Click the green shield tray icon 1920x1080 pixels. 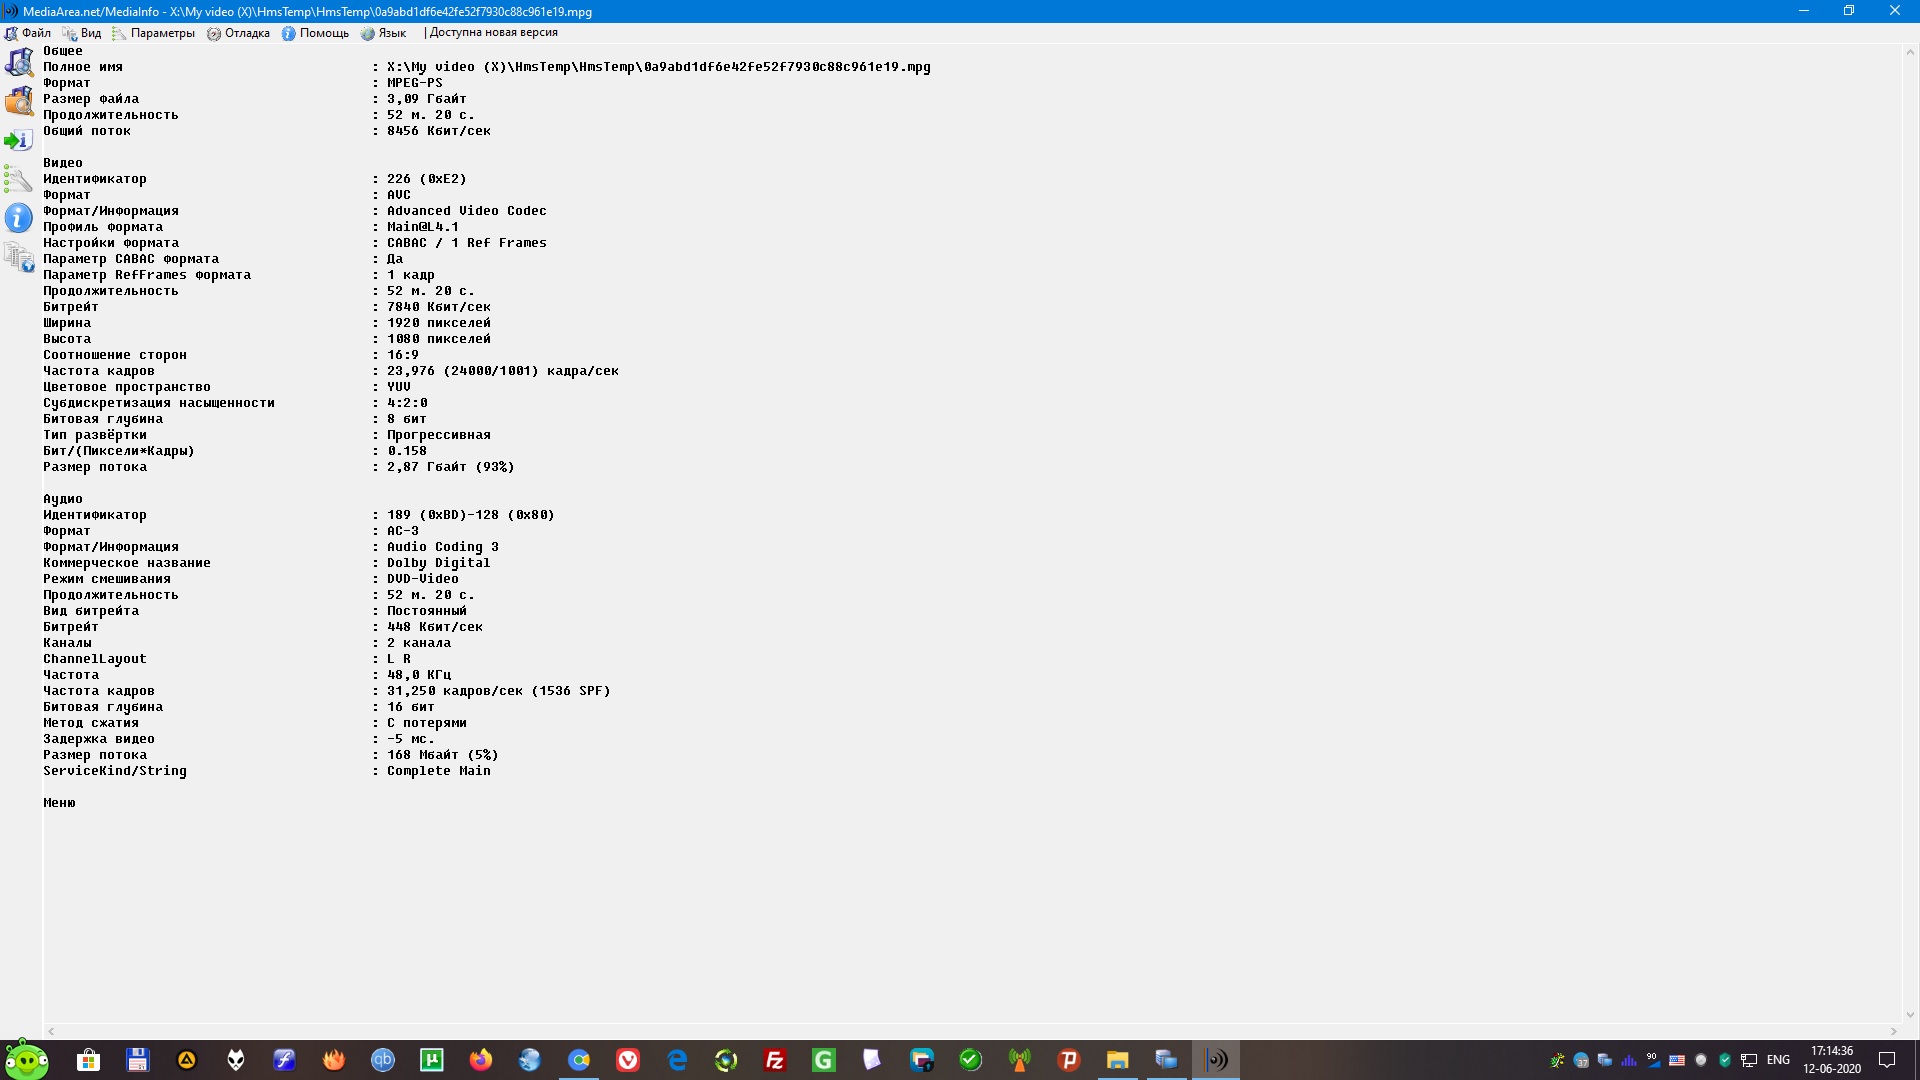pyautogui.click(x=1725, y=1060)
